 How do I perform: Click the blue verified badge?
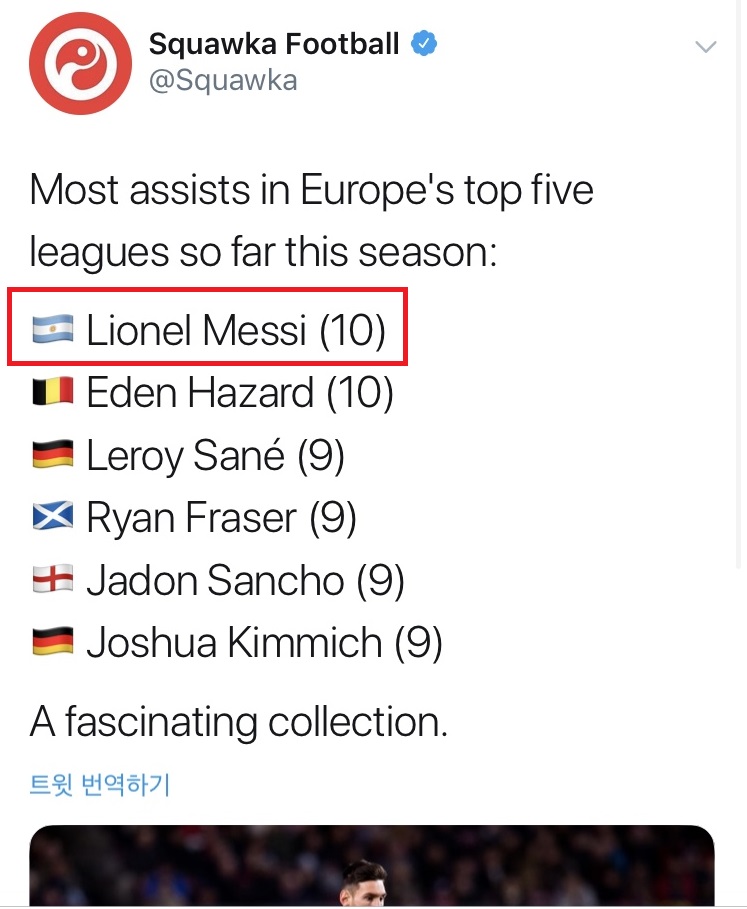[423, 44]
